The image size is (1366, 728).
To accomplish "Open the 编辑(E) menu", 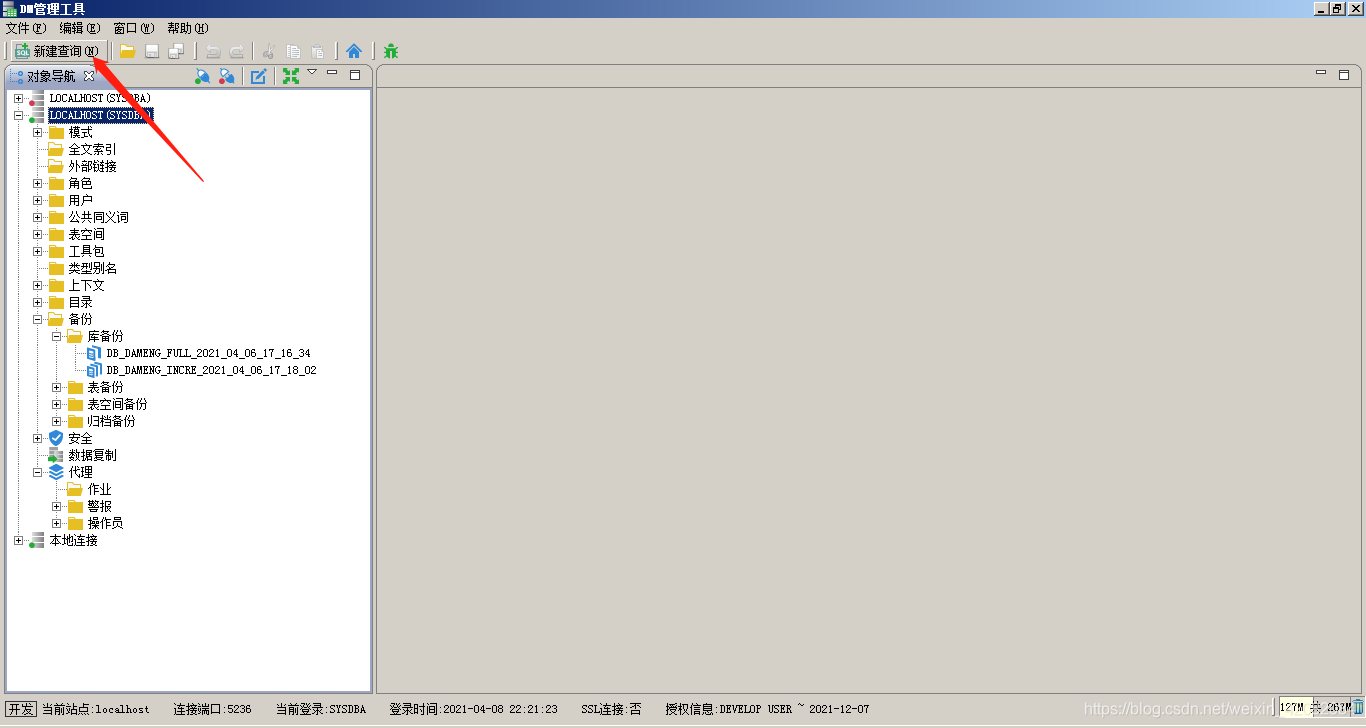I will pyautogui.click(x=80, y=28).
